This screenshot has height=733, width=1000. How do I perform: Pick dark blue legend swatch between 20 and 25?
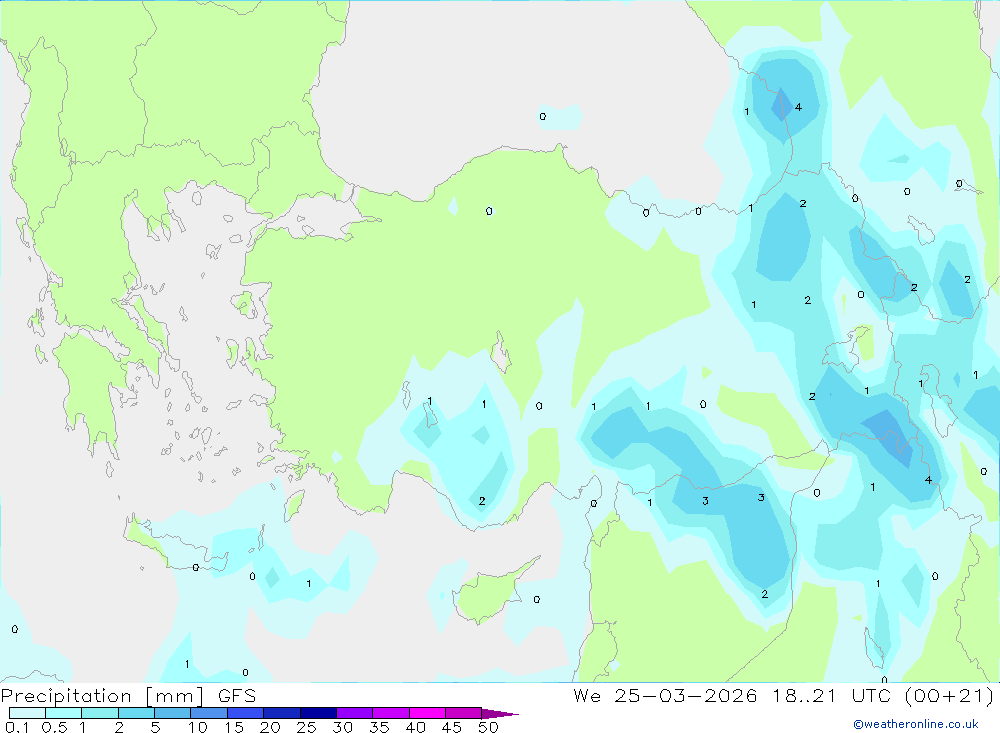(x=281, y=713)
